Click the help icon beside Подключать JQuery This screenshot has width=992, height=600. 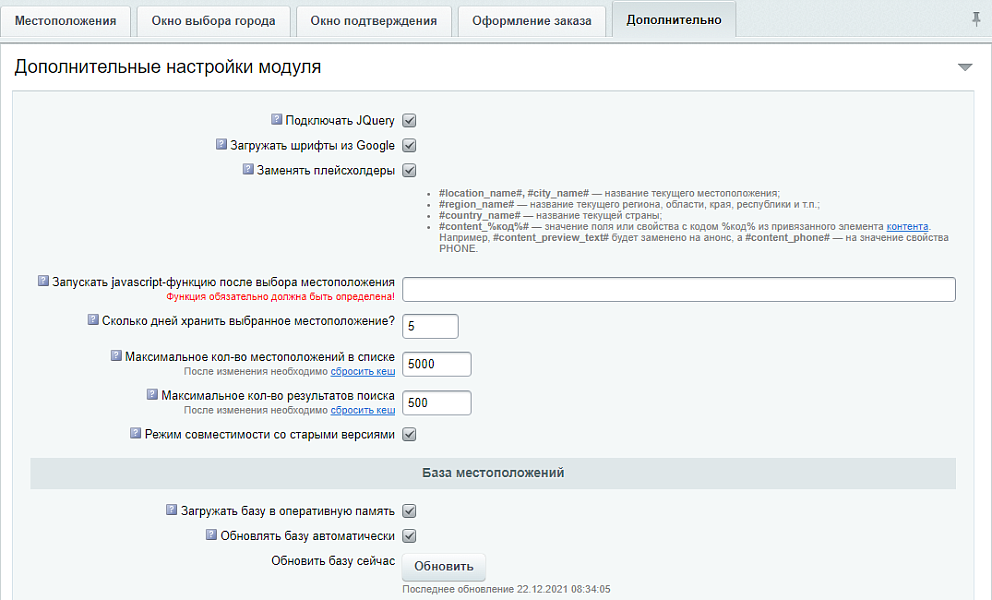click(x=278, y=119)
